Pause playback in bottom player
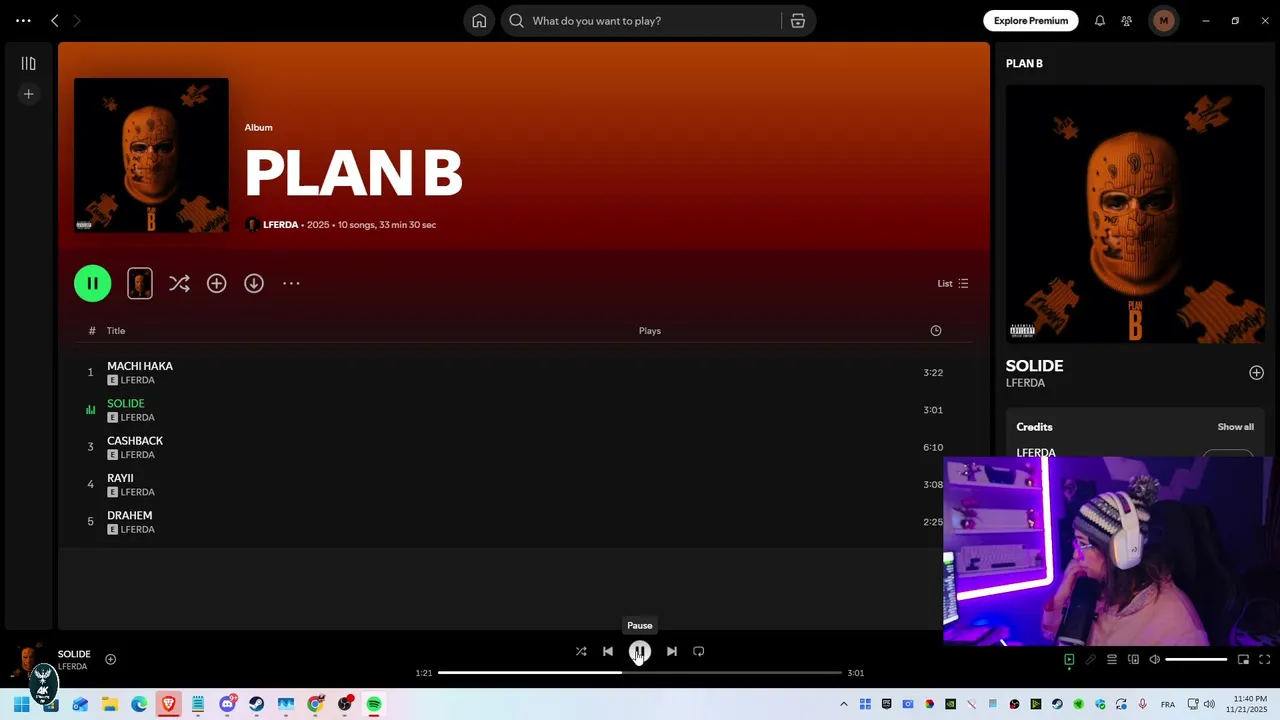 click(x=640, y=651)
